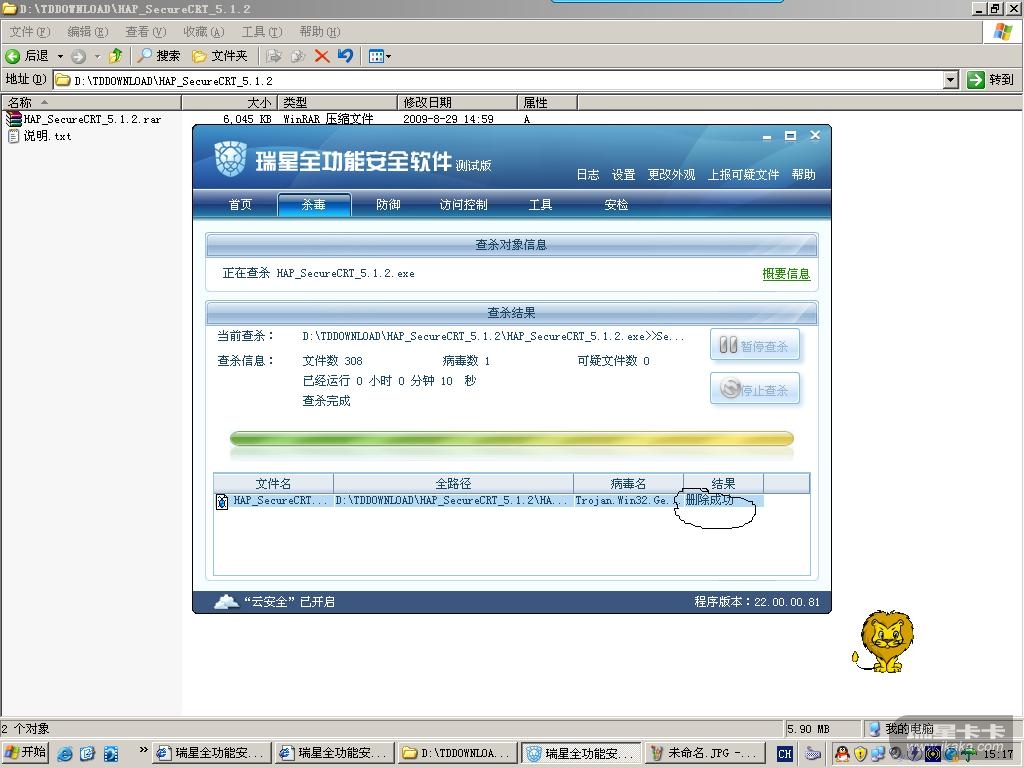
Task: Switch to Rising 工具 tab
Action: tap(540, 204)
